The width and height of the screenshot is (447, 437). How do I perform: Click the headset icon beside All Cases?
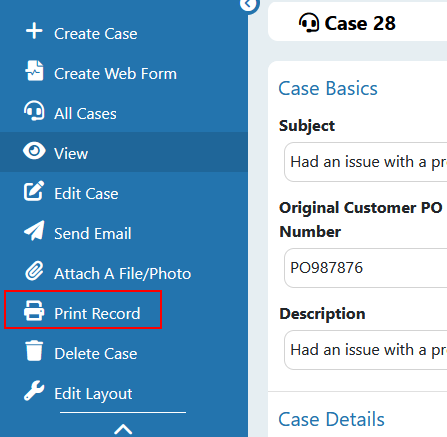coord(34,111)
